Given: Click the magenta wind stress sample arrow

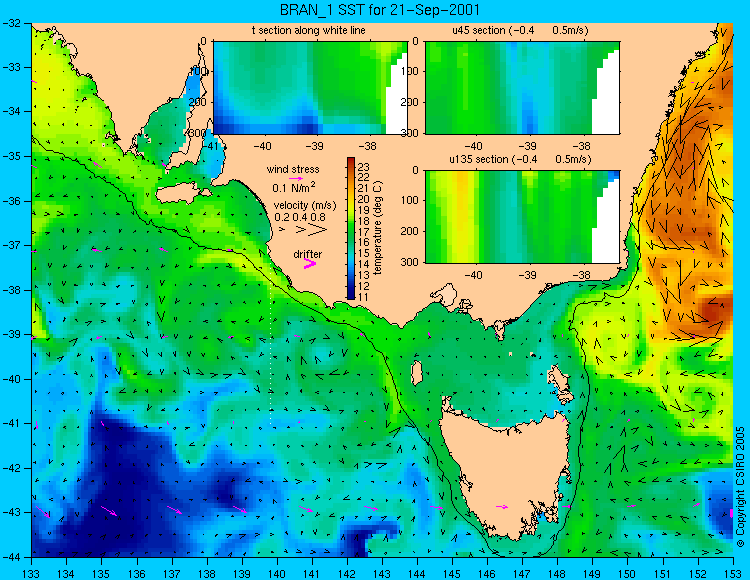Looking at the screenshot, I should 296,178.
